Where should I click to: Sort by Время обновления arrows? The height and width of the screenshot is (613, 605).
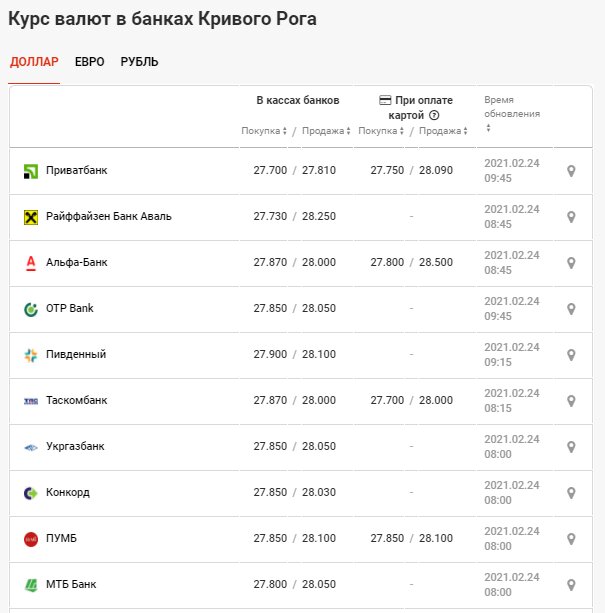pos(488,128)
